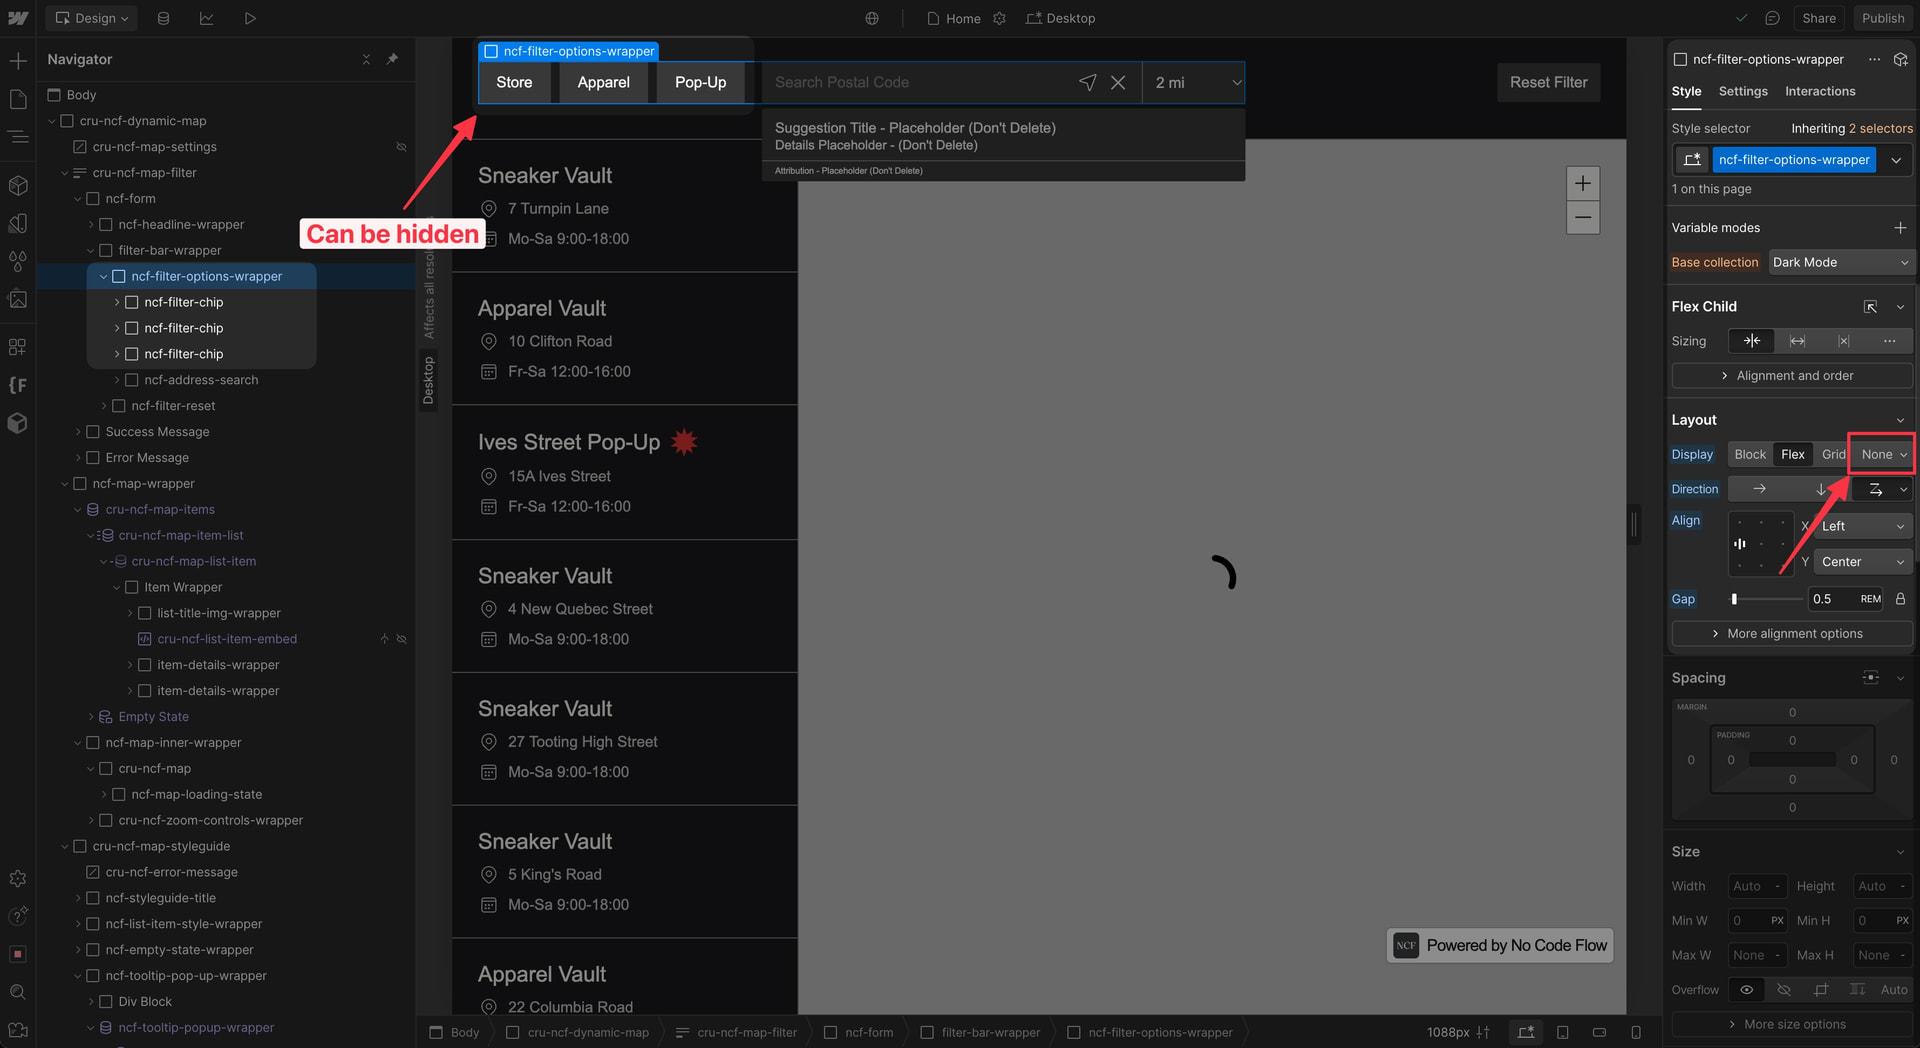The width and height of the screenshot is (1920, 1048).
Task: Lock the gap values padlock icon
Action: 1900,599
